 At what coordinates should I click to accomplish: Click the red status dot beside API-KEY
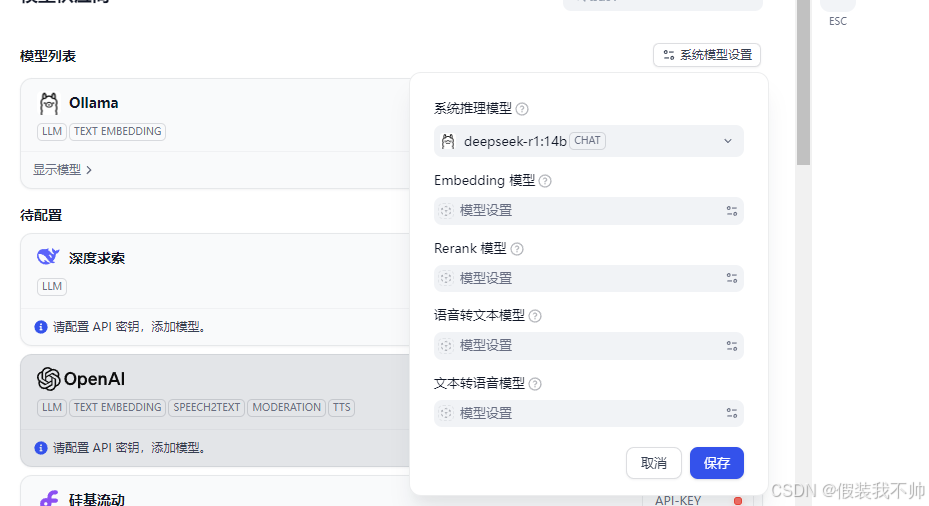click(x=738, y=501)
